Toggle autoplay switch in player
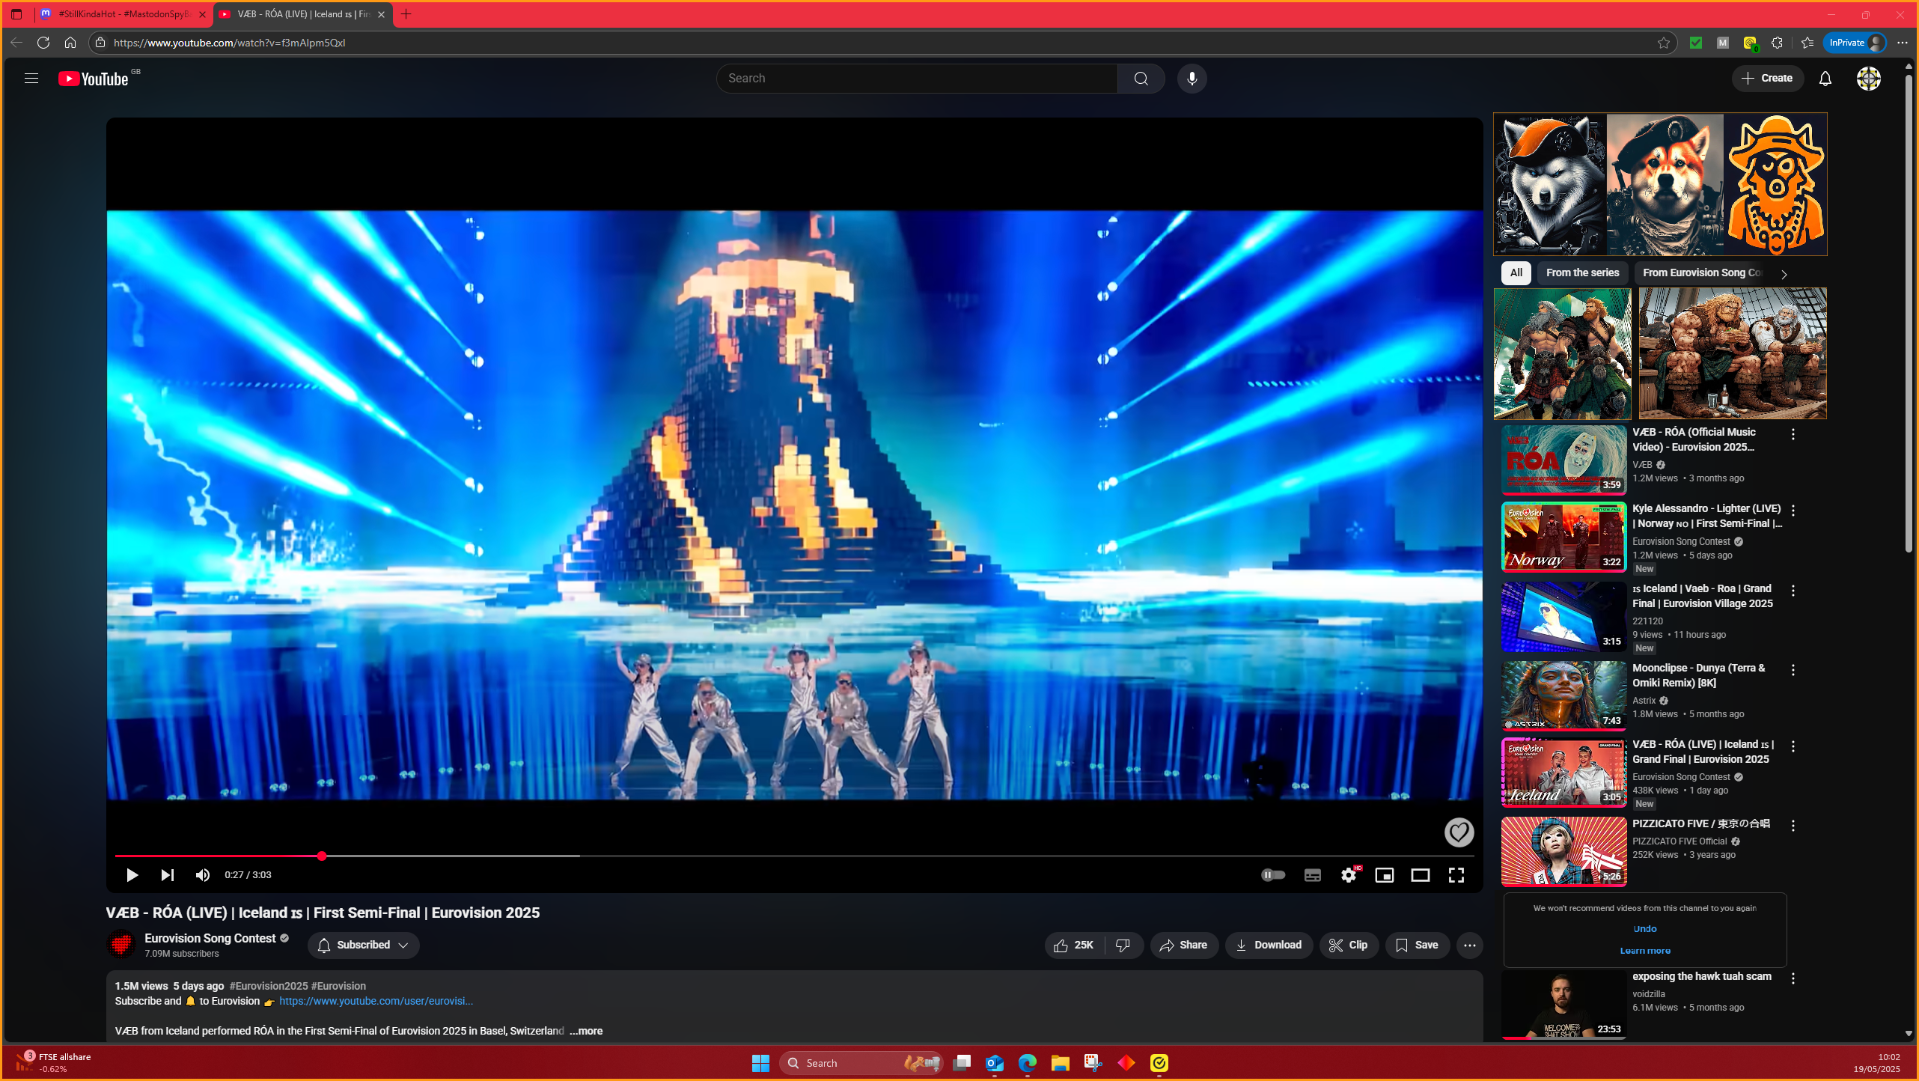The image size is (1919, 1081). (x=1272, y=875)
